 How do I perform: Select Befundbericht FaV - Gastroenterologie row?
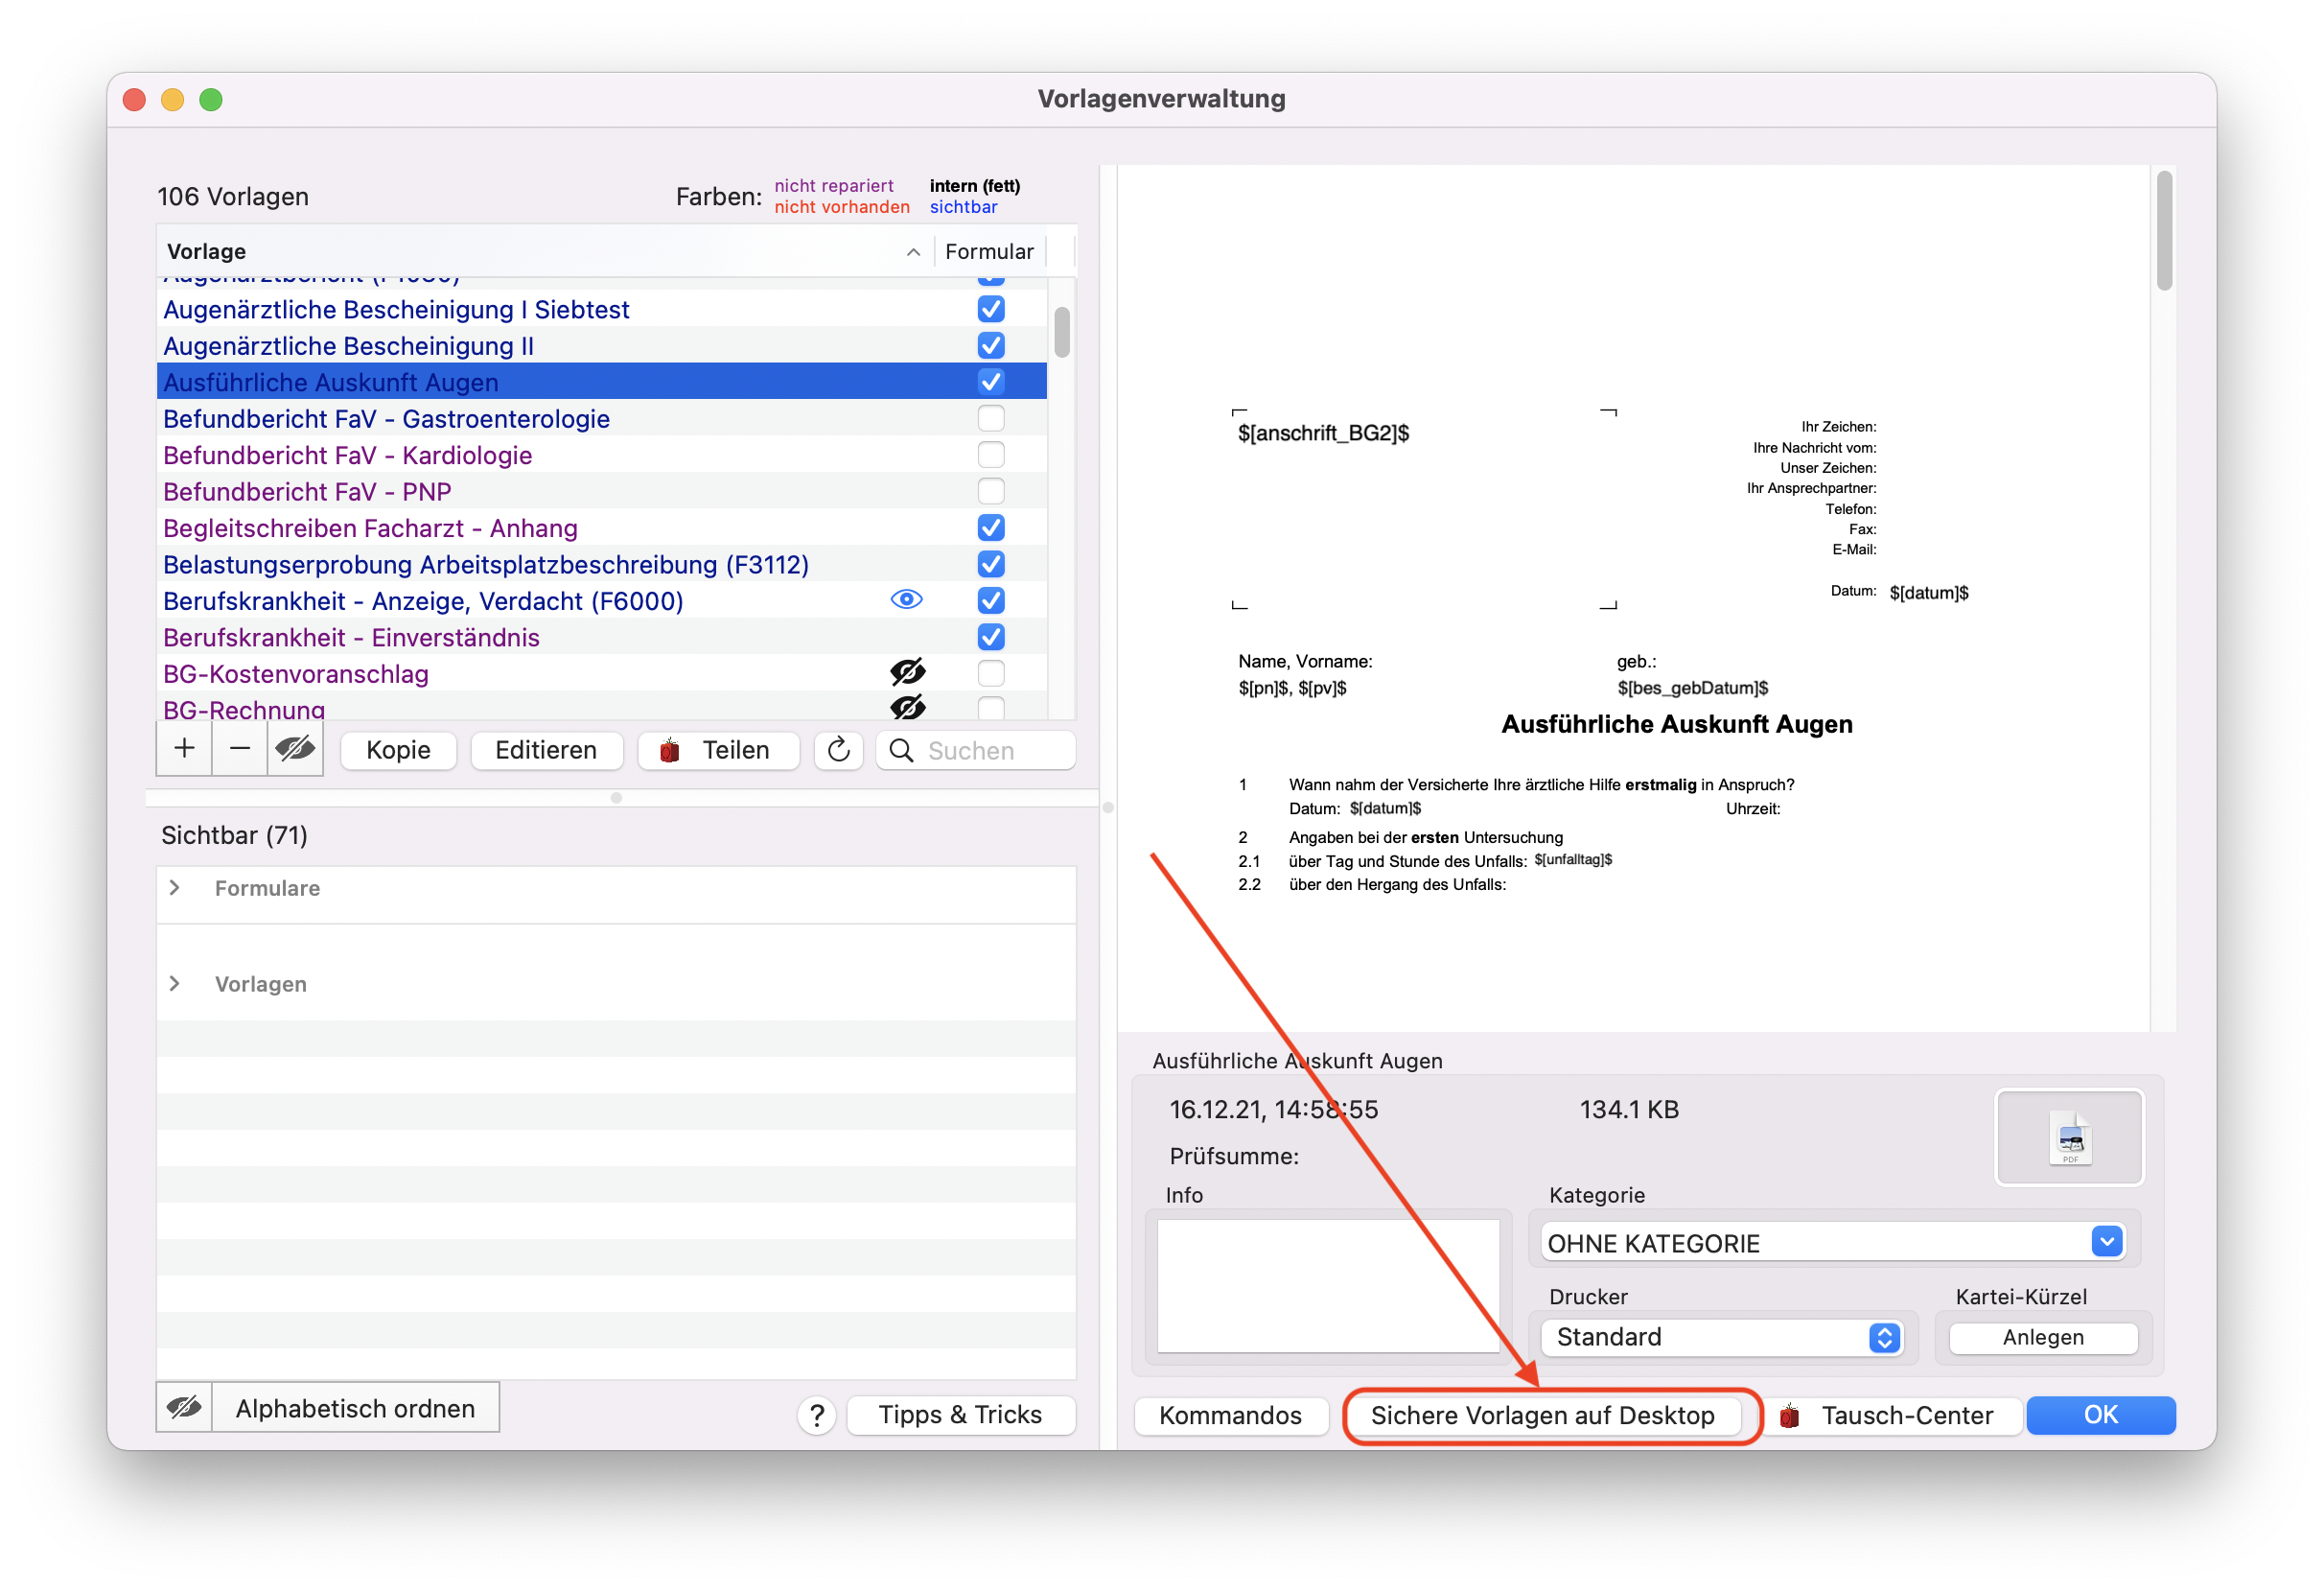[x=601, y=418]
